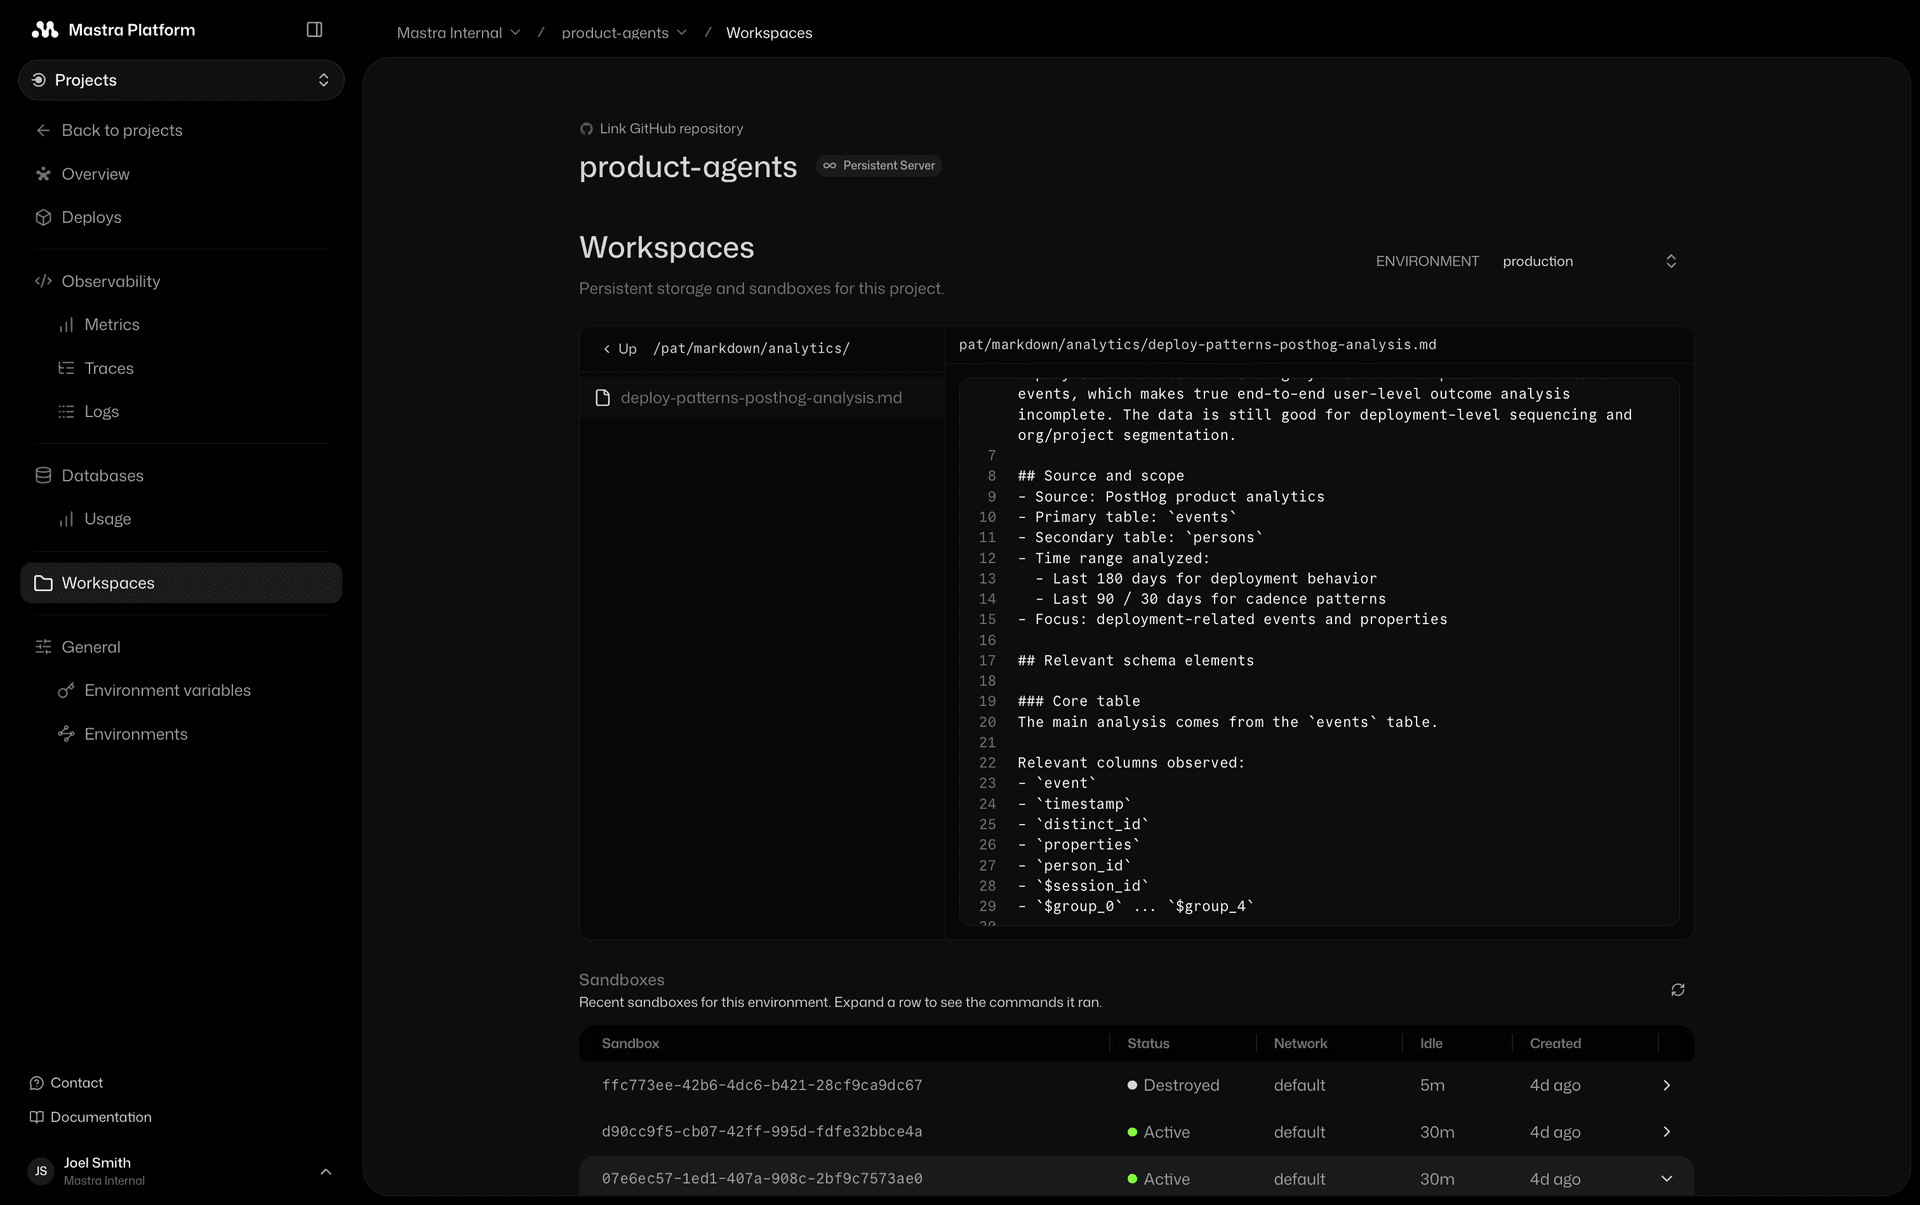
Task: Open the Databases section
Action: tap(102, 475)
